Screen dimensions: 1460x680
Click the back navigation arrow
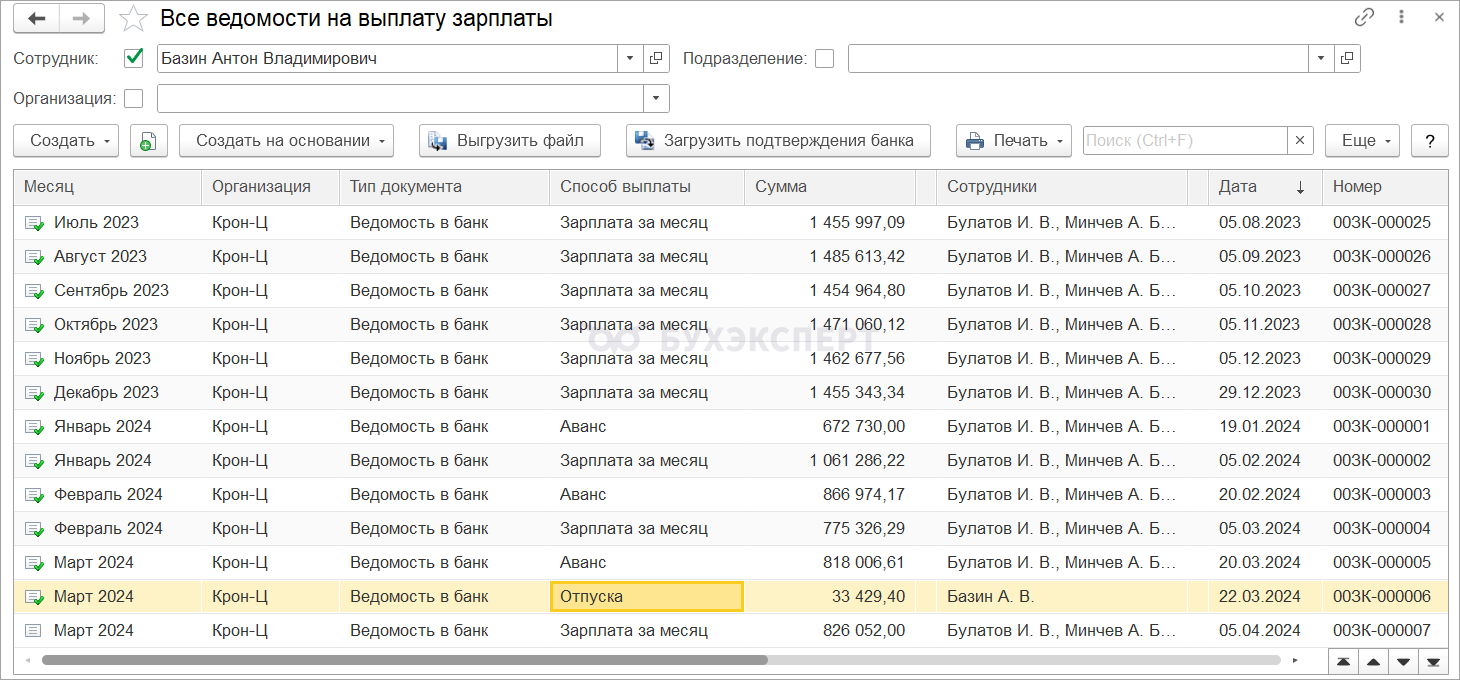[36, 19]
